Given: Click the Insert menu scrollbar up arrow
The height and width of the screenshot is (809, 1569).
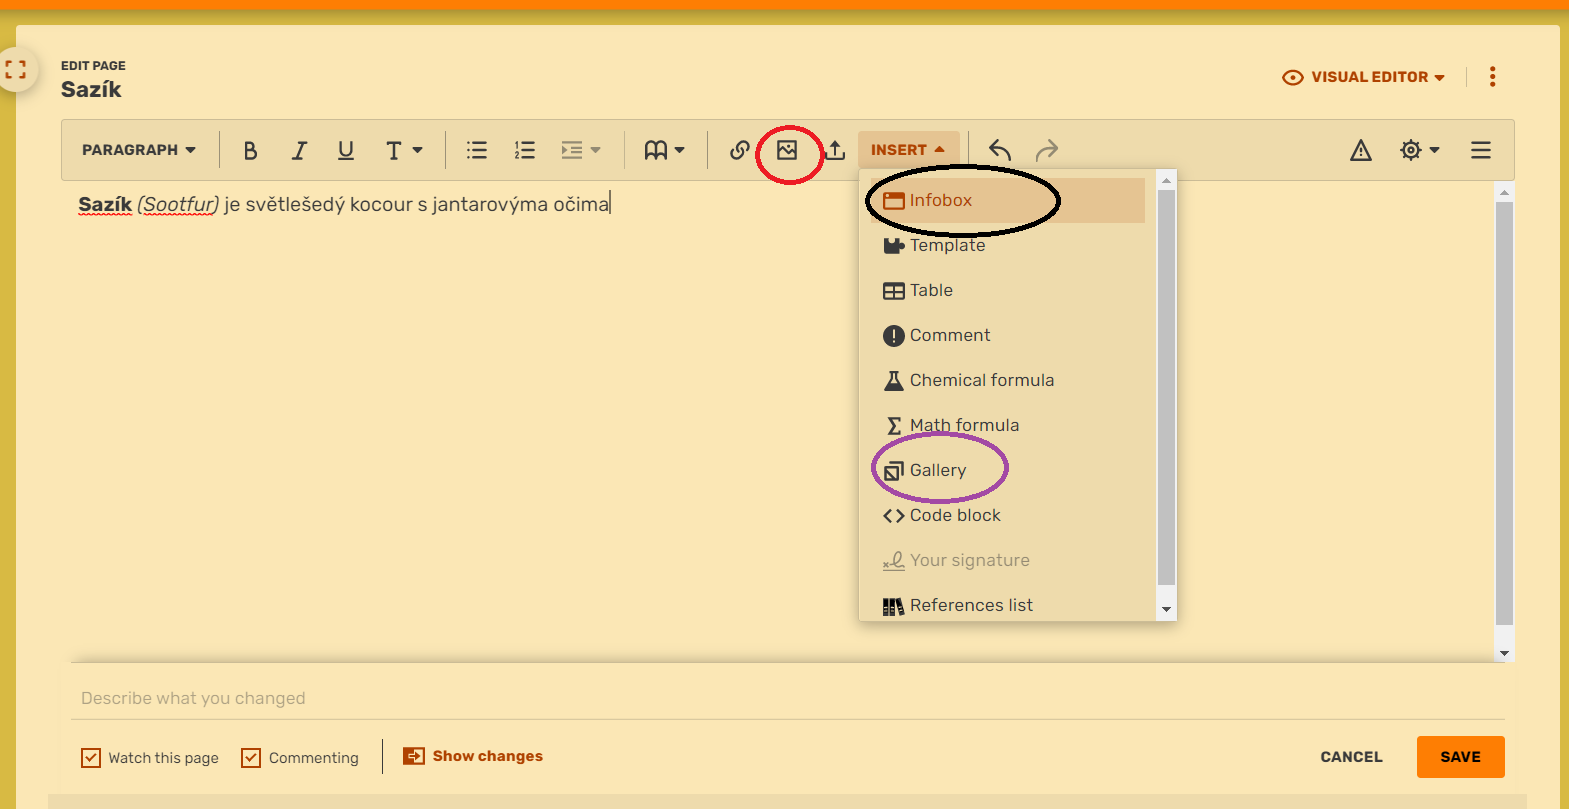Looking at the screenshot, I should [1166, 181].
